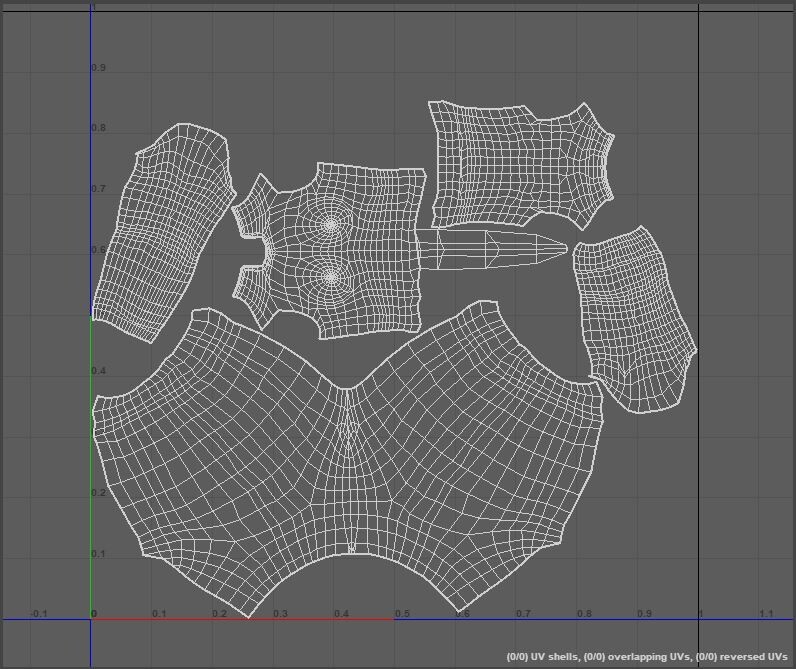
Task: Click the -0.1 label on the U axis
Action: pos(38,613)
